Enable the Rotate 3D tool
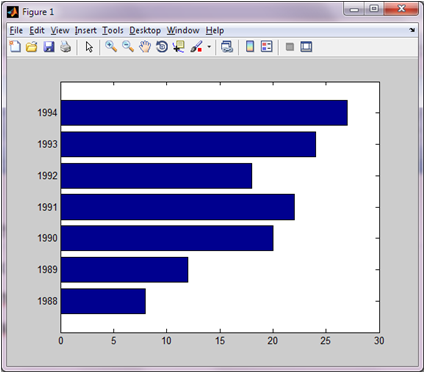The image size is (425, 373). tap(162, 47)
